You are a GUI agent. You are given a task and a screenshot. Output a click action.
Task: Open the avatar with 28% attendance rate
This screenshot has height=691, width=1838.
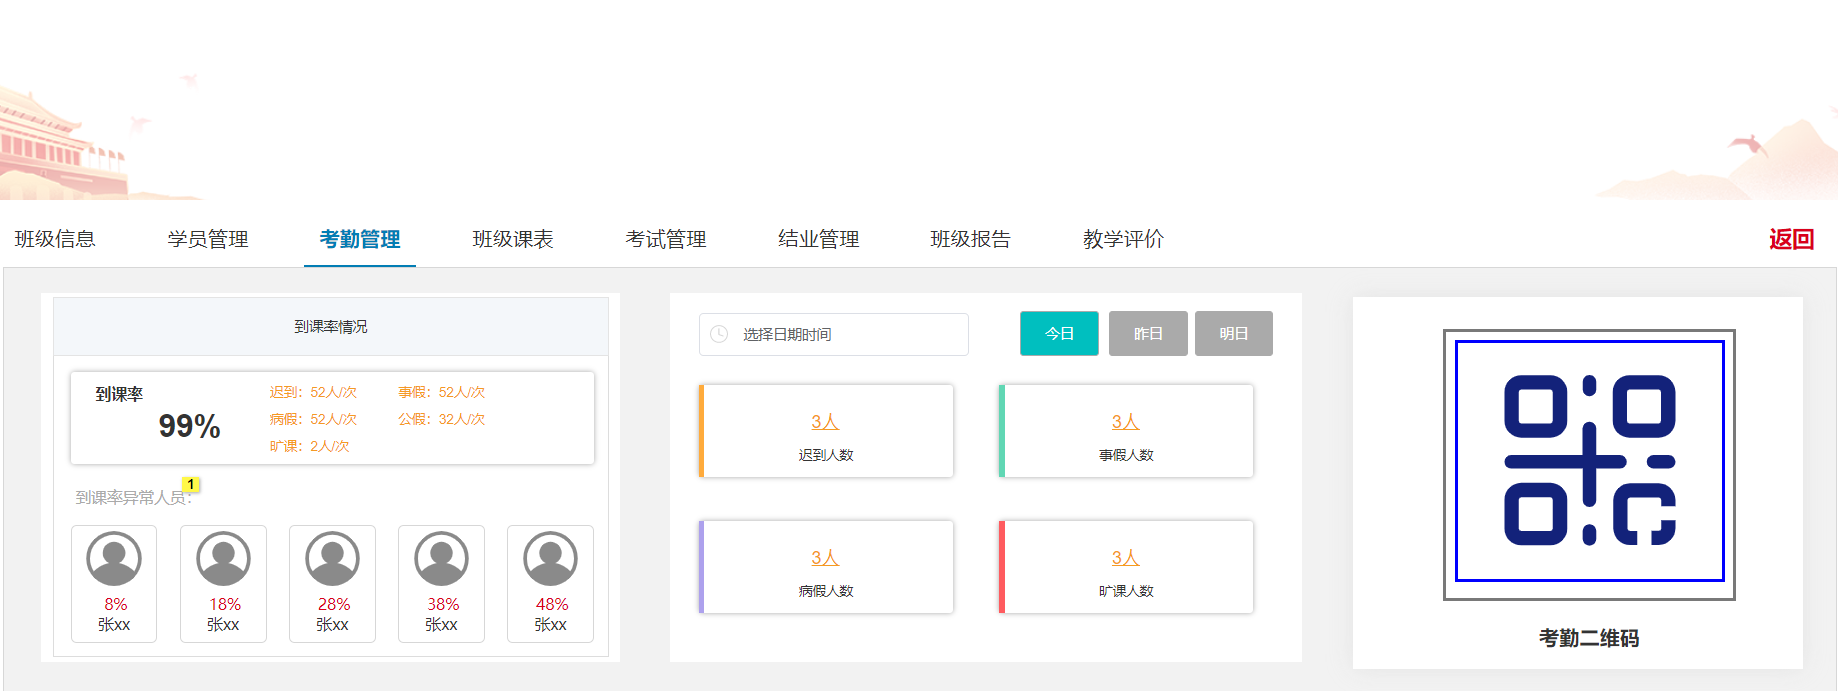tap(332, 558)
